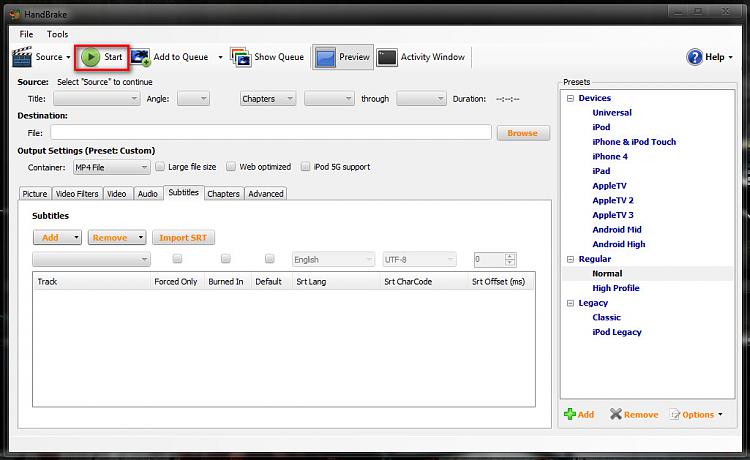Click the blue Help question-mark icon
This screenshot has height=460, width=750.
694,57
